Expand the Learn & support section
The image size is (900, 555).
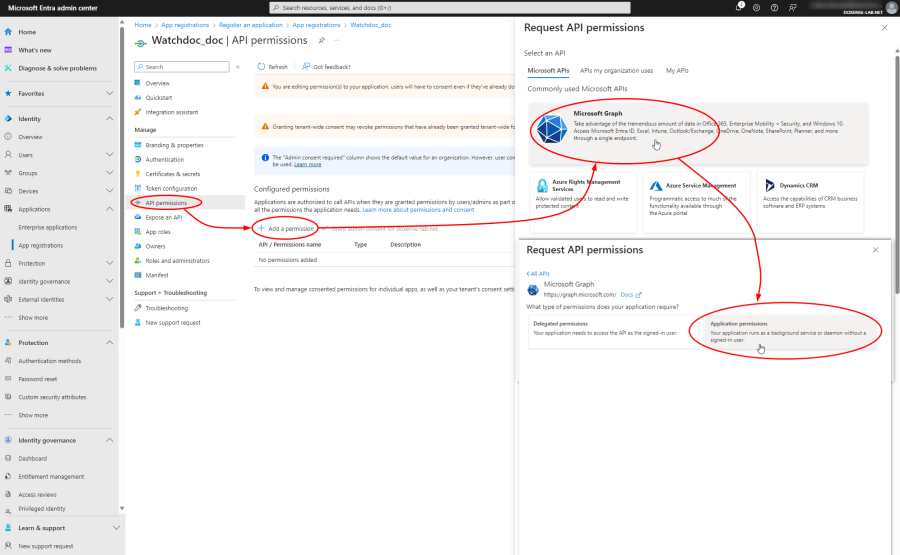113,528
